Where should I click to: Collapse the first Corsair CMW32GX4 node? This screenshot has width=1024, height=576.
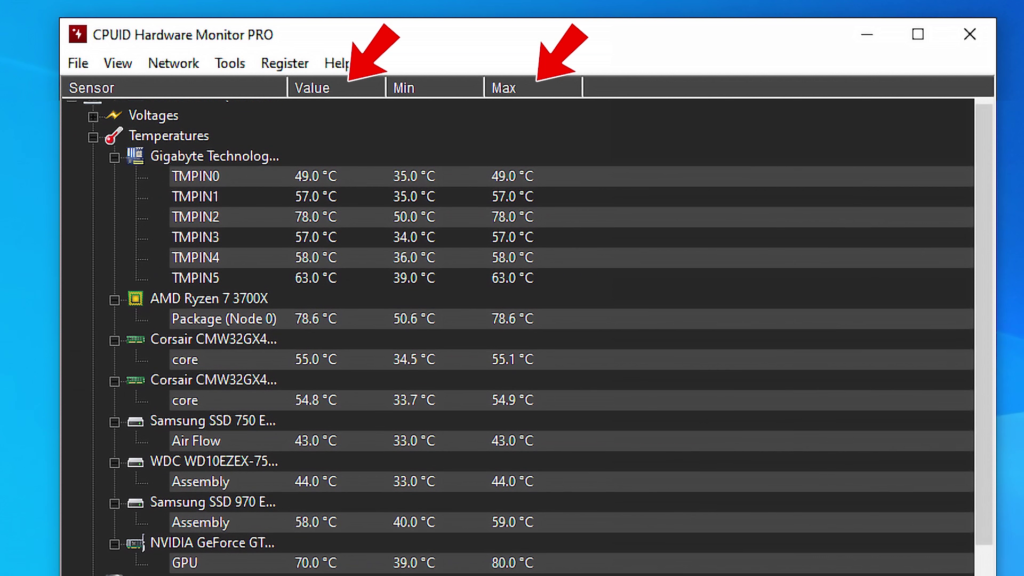114,340
